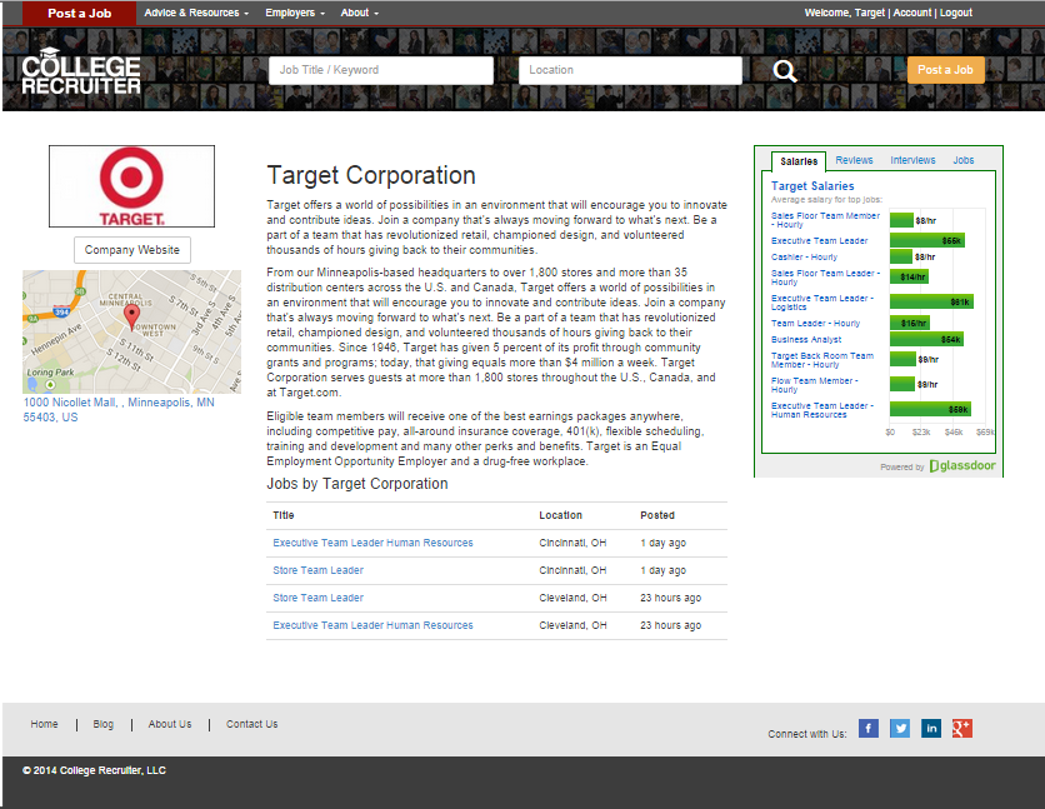Expand the About dropdown menu
Screen dimensions: 1045x809
(x=359, y=13)
